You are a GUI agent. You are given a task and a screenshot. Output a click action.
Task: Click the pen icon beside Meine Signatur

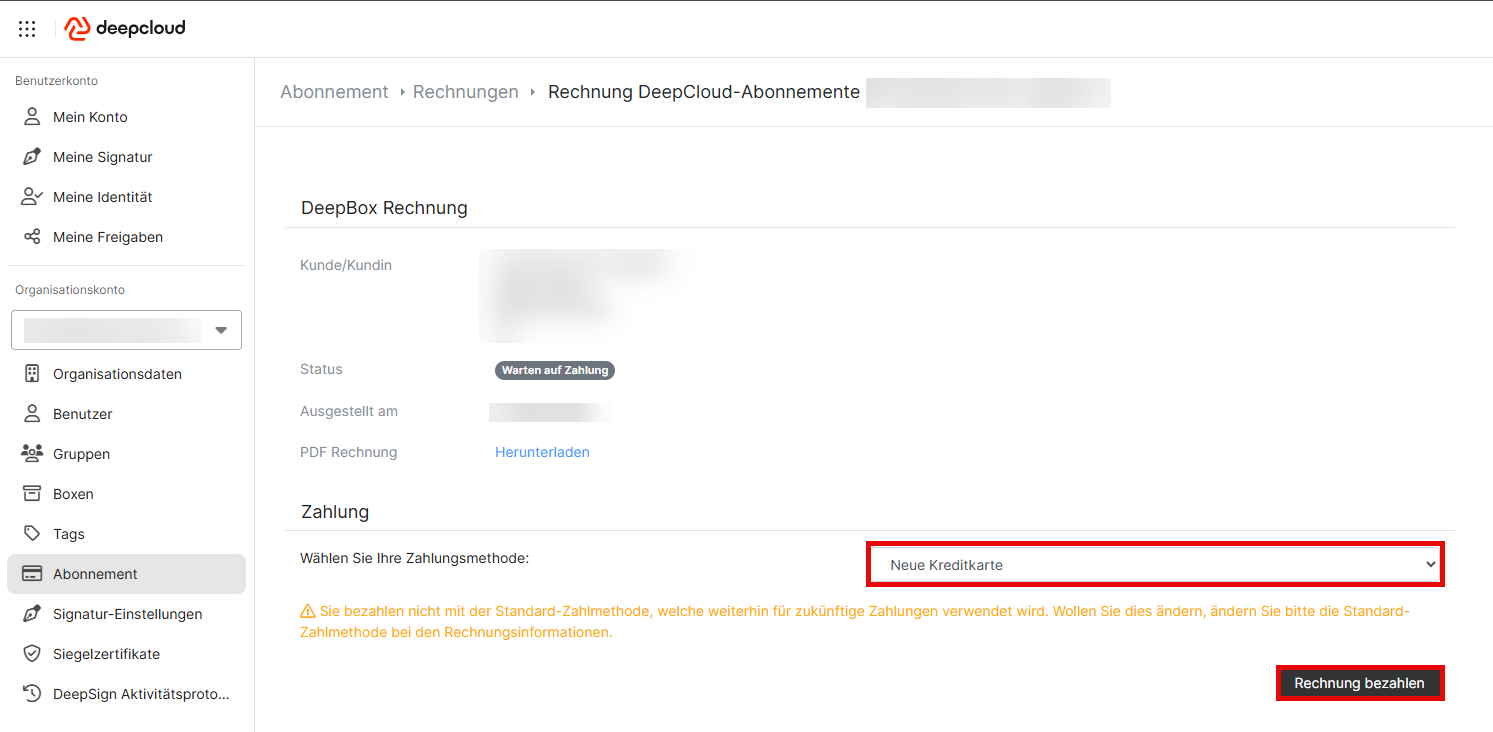32,157
